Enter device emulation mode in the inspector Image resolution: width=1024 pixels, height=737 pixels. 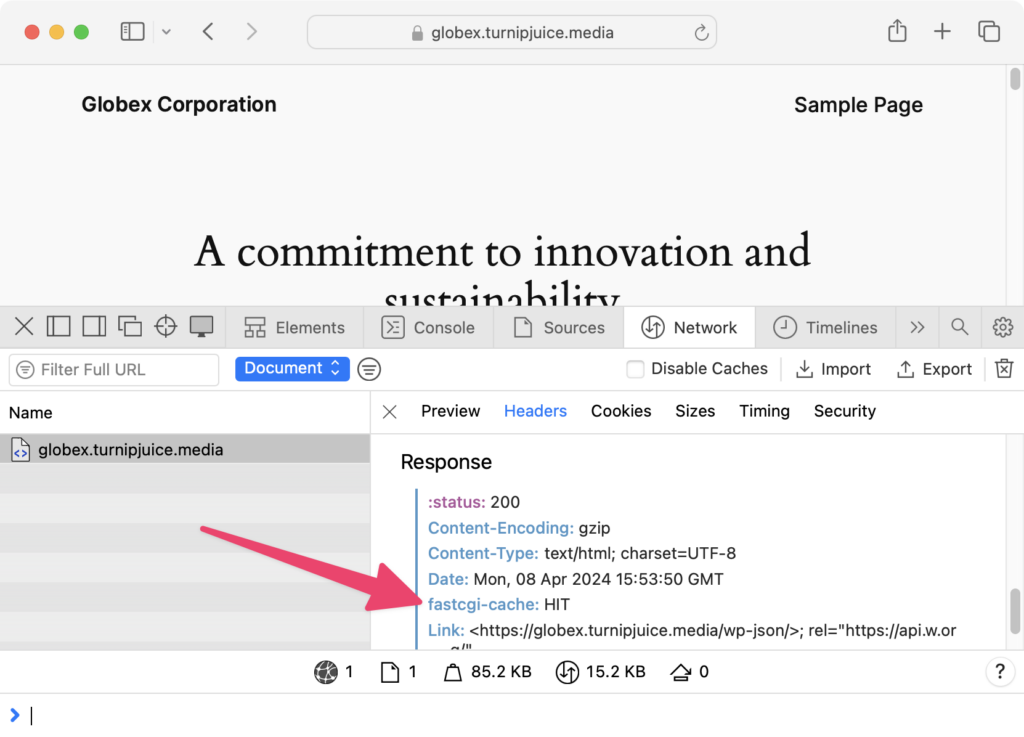click(200, 326)
